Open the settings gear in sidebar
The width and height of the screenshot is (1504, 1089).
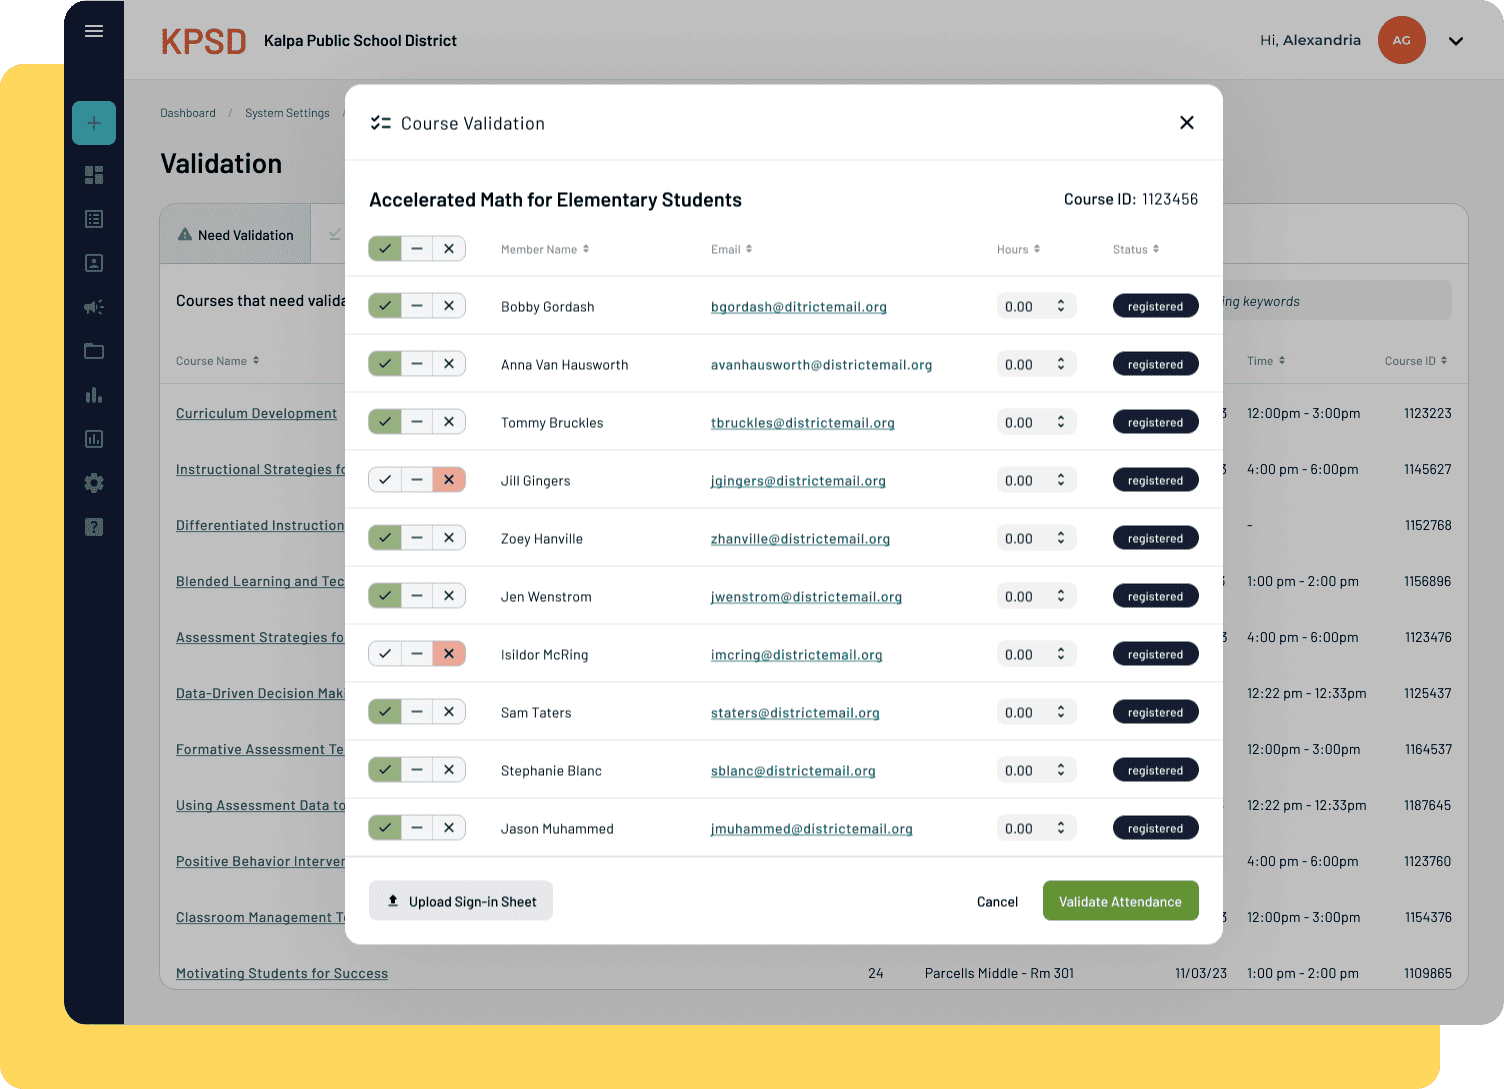pos(94,483)
